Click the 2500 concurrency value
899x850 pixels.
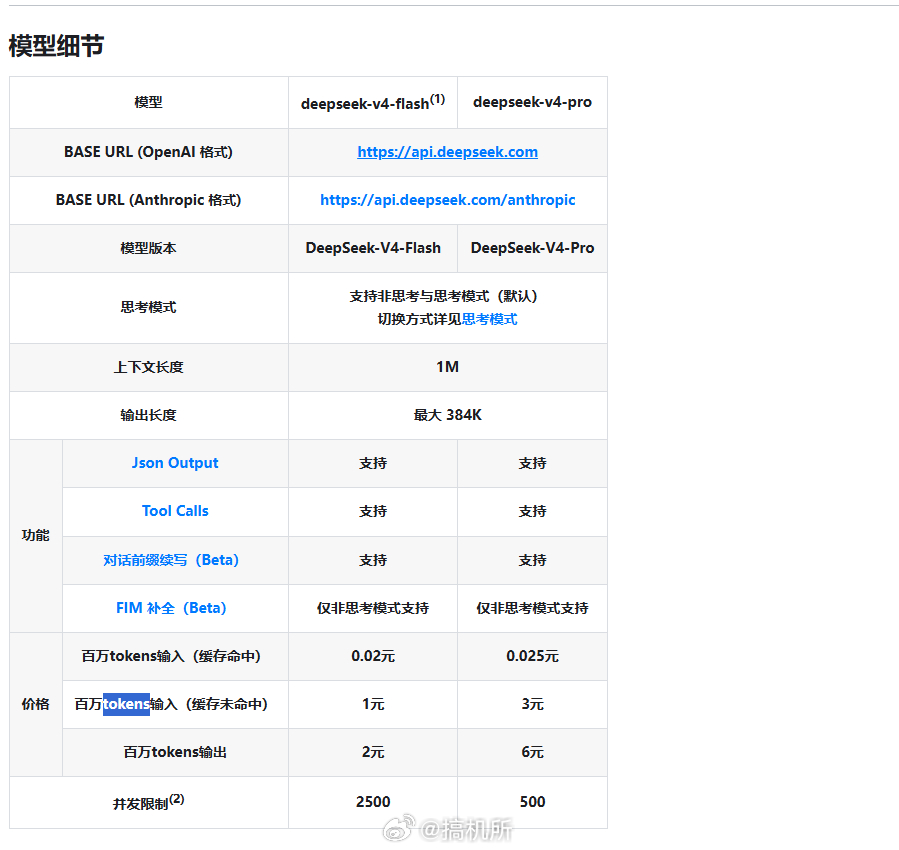(373, 802)
